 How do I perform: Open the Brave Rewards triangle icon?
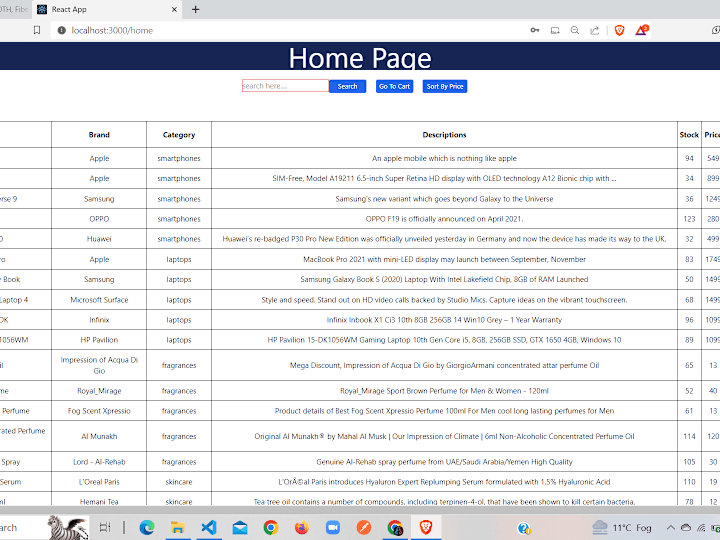click(x=641, y=30)
